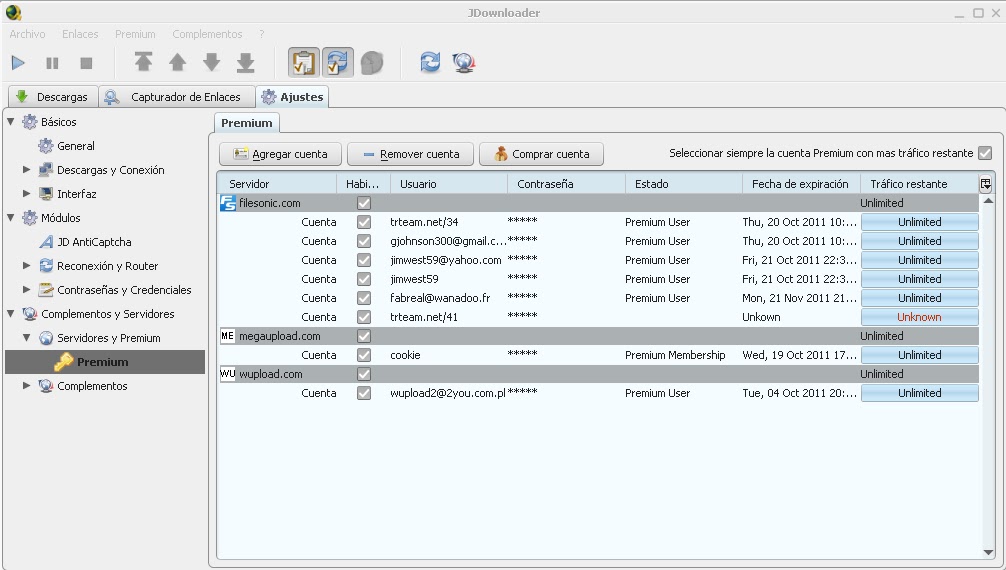Disable the filesonic.com host checkbox

click(364, 203)
